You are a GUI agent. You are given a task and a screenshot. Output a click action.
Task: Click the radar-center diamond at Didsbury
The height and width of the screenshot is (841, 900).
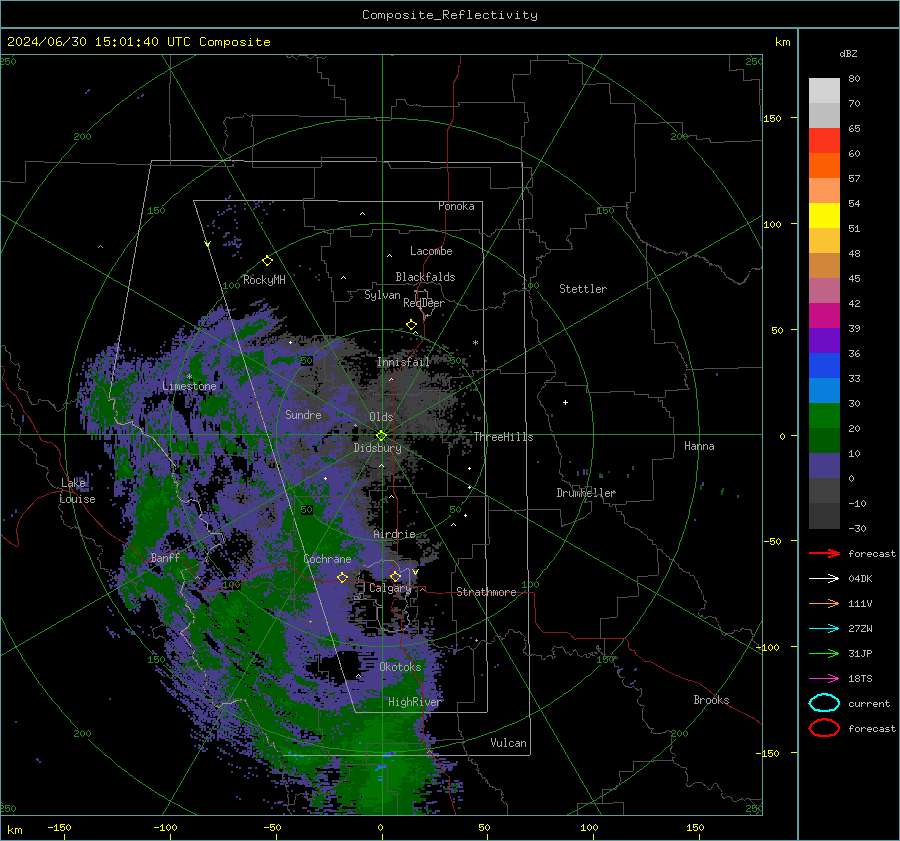coord(381,435)
